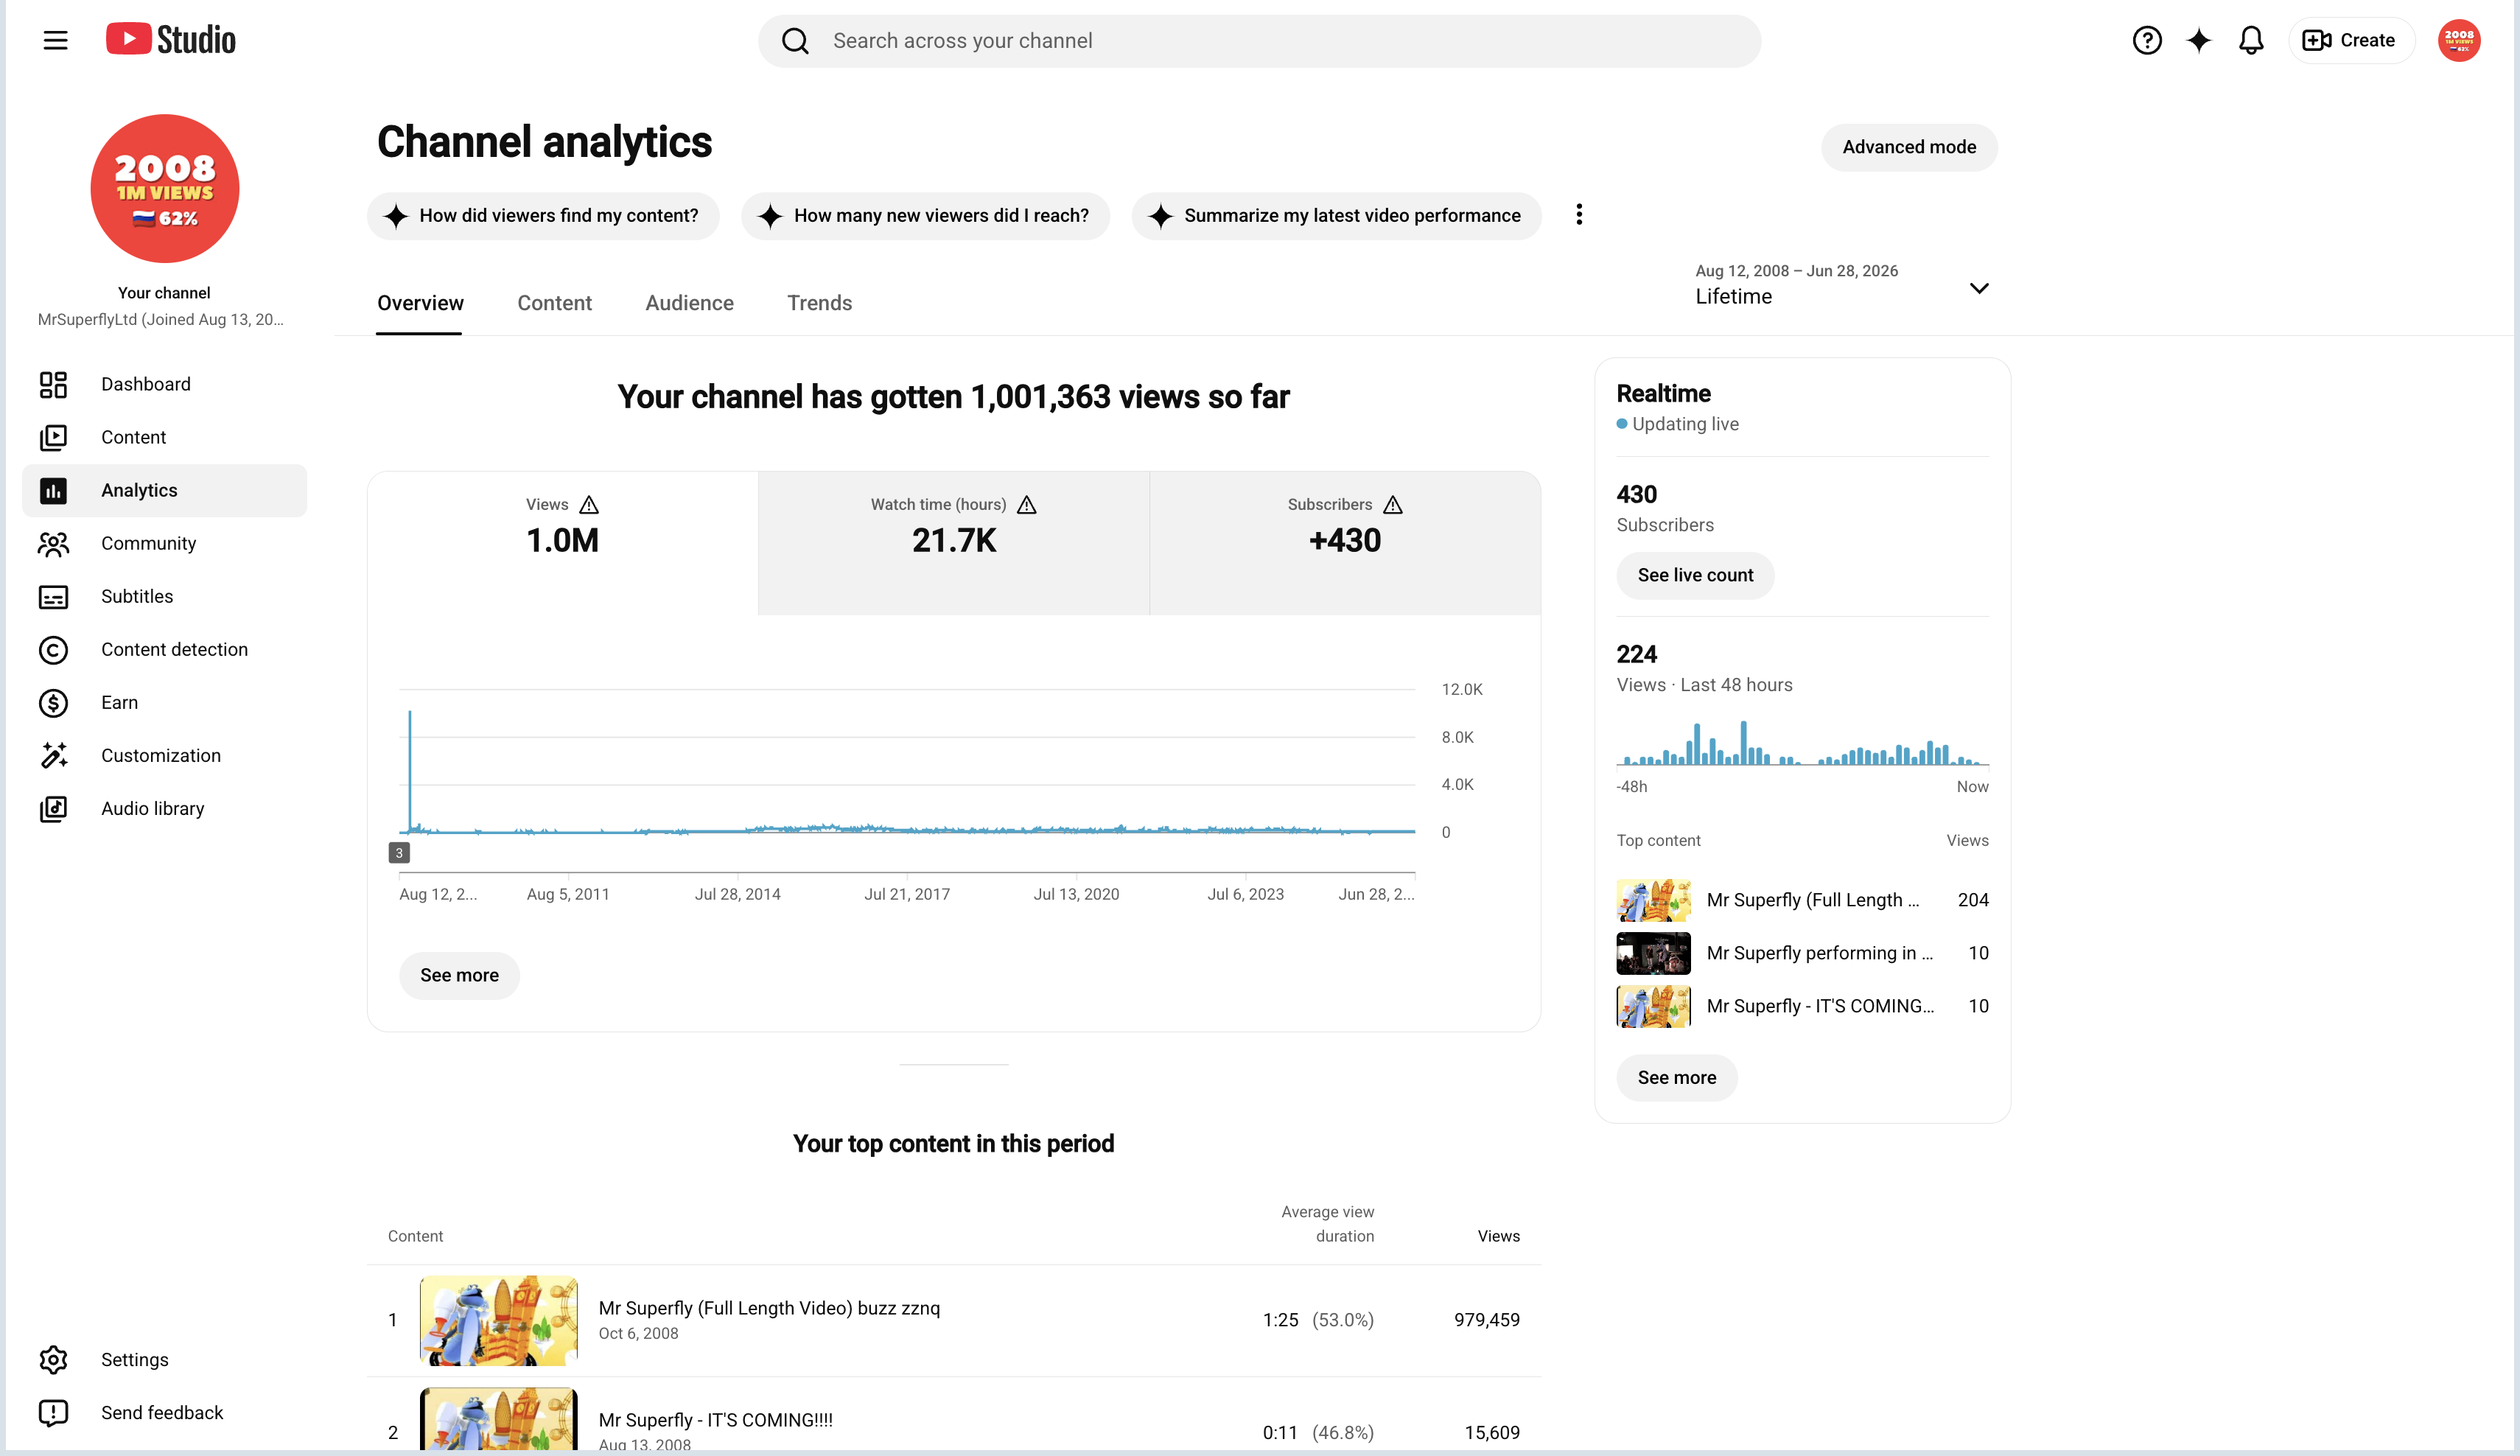Viewport: 2520px width, 1456px height.
Task: Click the top content rank 1 video thumbnail
Action: tap(499, 1320)
